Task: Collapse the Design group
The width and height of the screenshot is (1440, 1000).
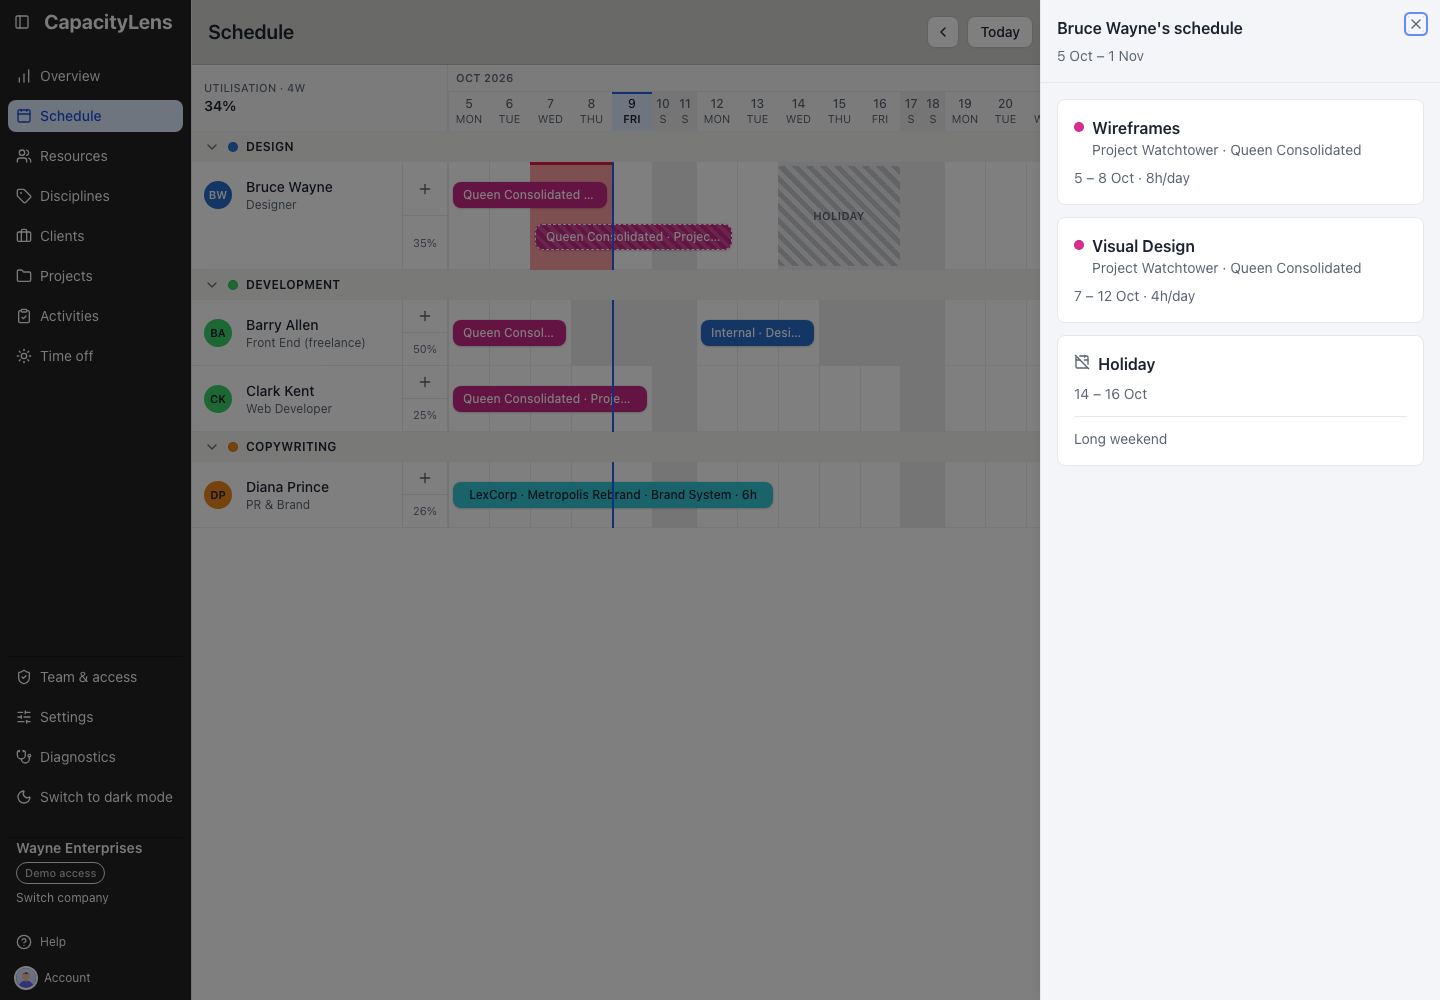Action: (x=212, y=147)
